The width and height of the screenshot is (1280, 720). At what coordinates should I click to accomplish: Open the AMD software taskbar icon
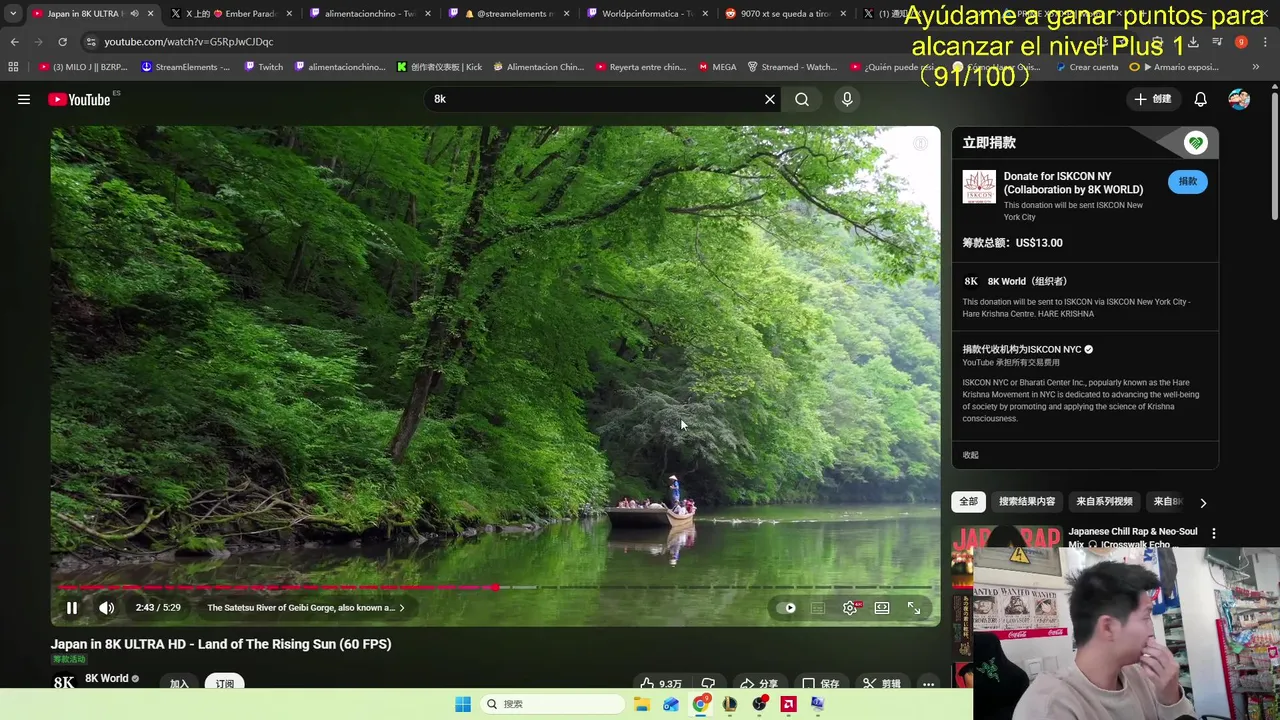click(788, 704)
